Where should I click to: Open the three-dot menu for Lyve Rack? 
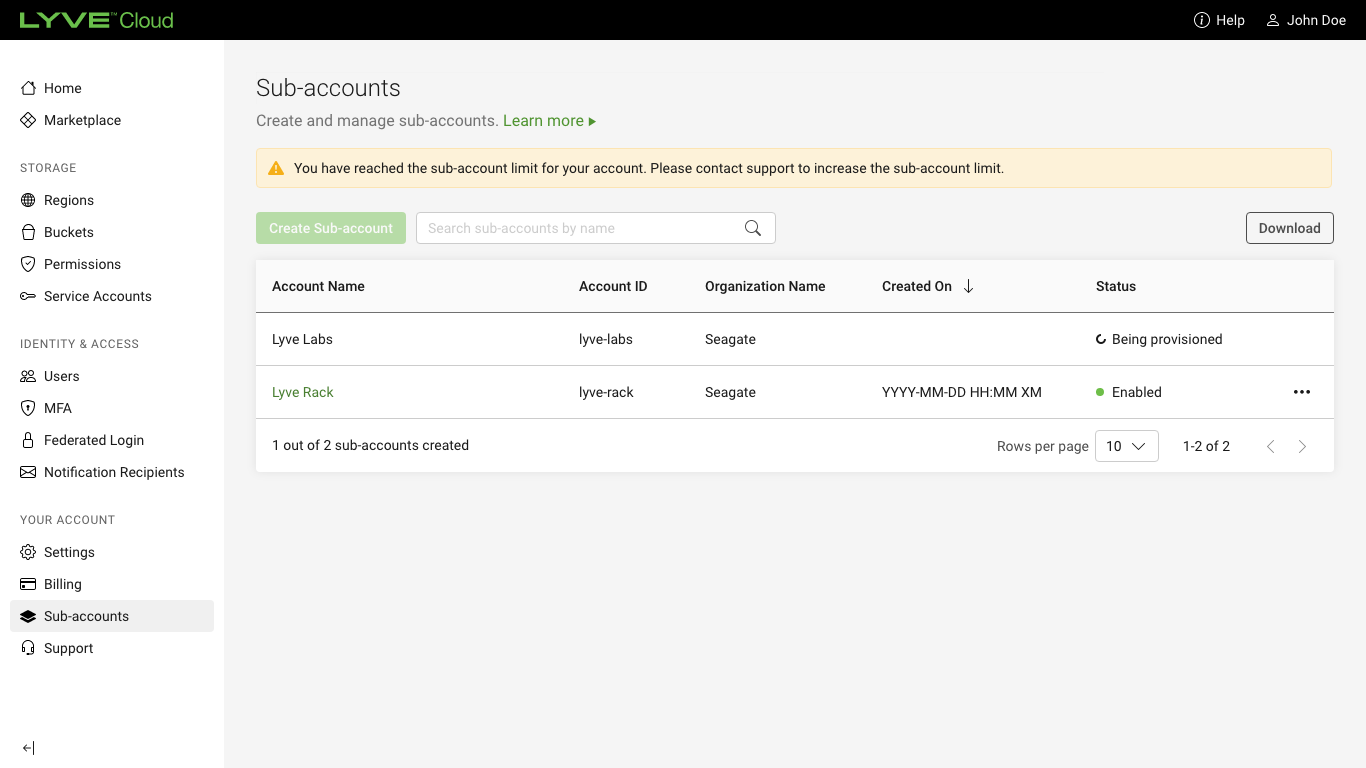1301,392
